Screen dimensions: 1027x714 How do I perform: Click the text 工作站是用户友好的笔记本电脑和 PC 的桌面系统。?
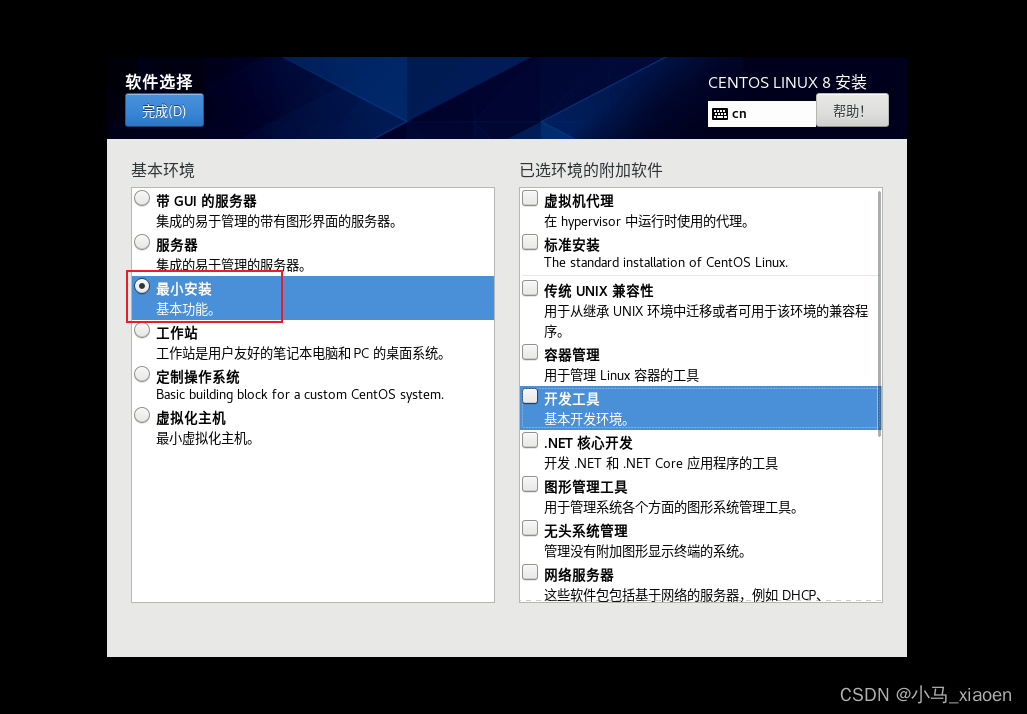pyautogui.click(x=303, y=354)
